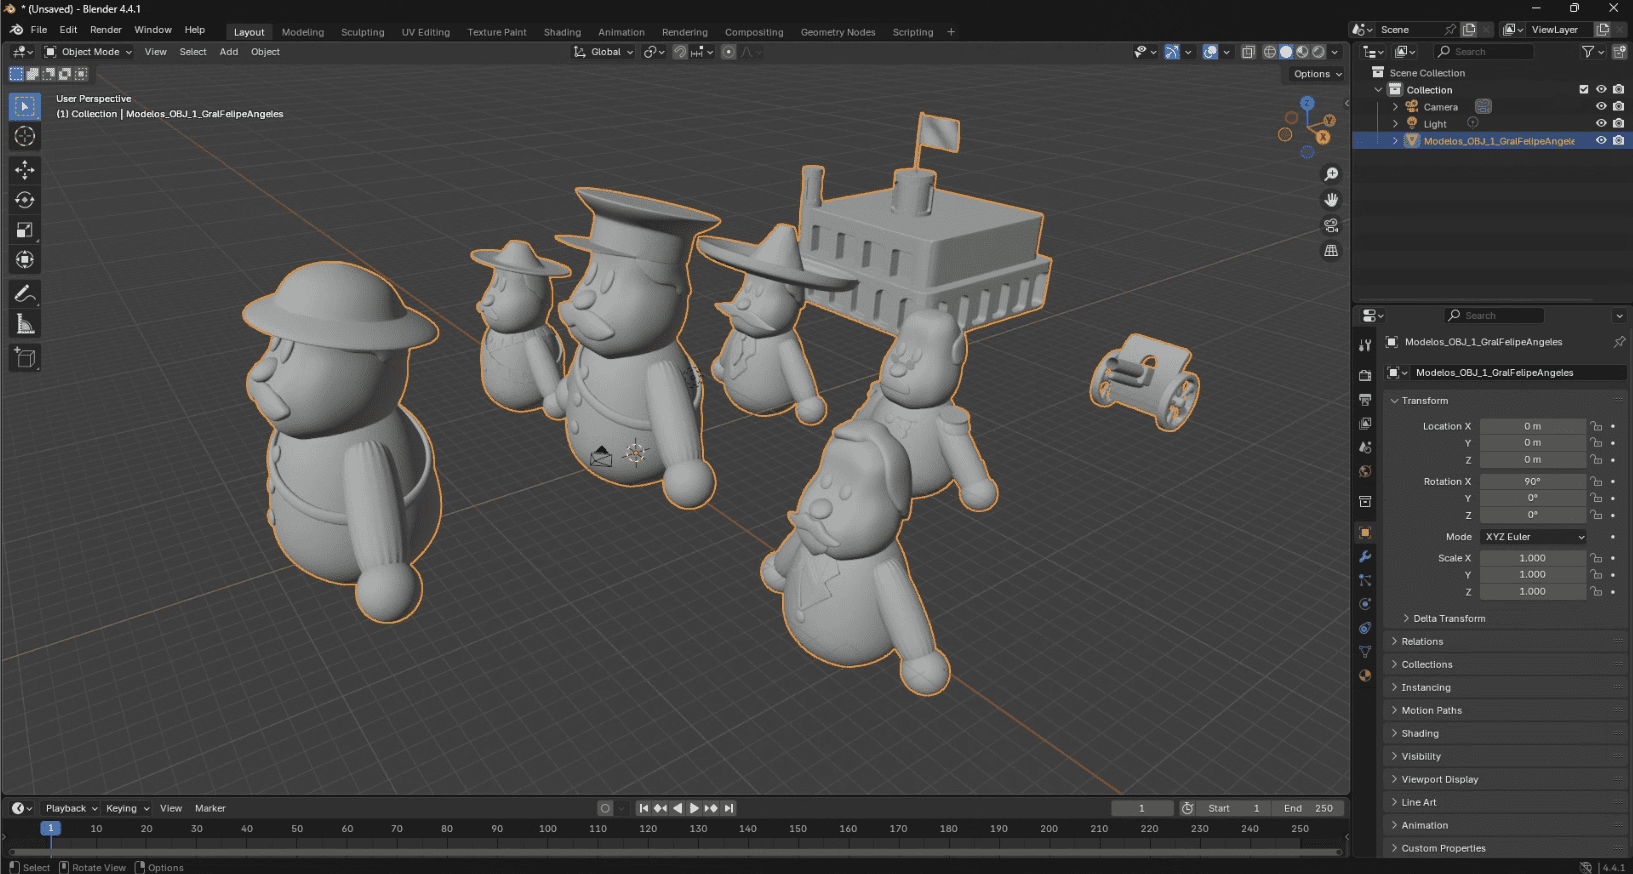Toggle visibility of the Light object

pos(1601,124)
